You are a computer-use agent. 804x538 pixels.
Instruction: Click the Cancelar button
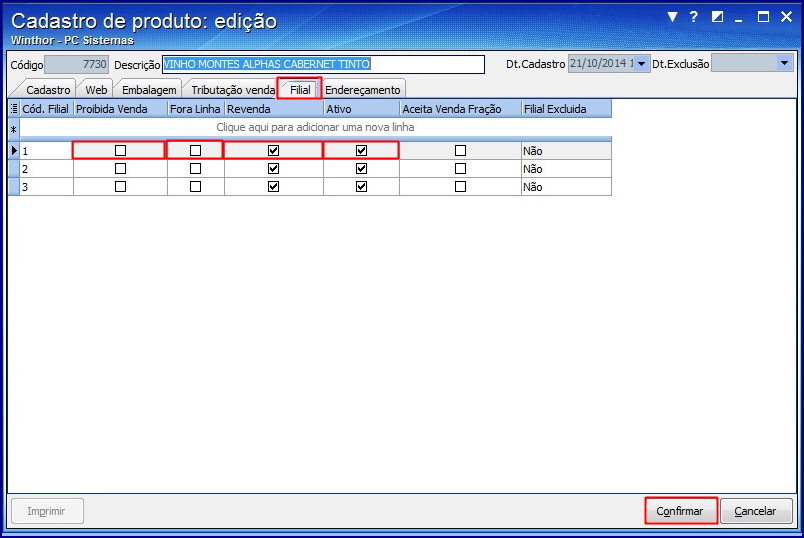coord(755,511)
